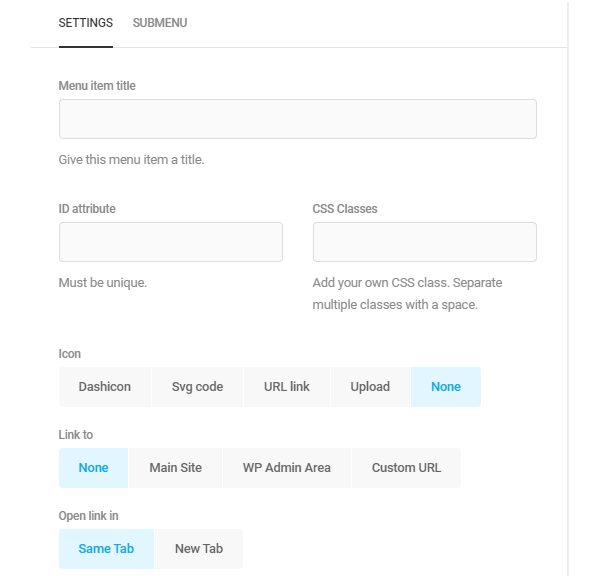Set Link to option to None

(93, 468)
